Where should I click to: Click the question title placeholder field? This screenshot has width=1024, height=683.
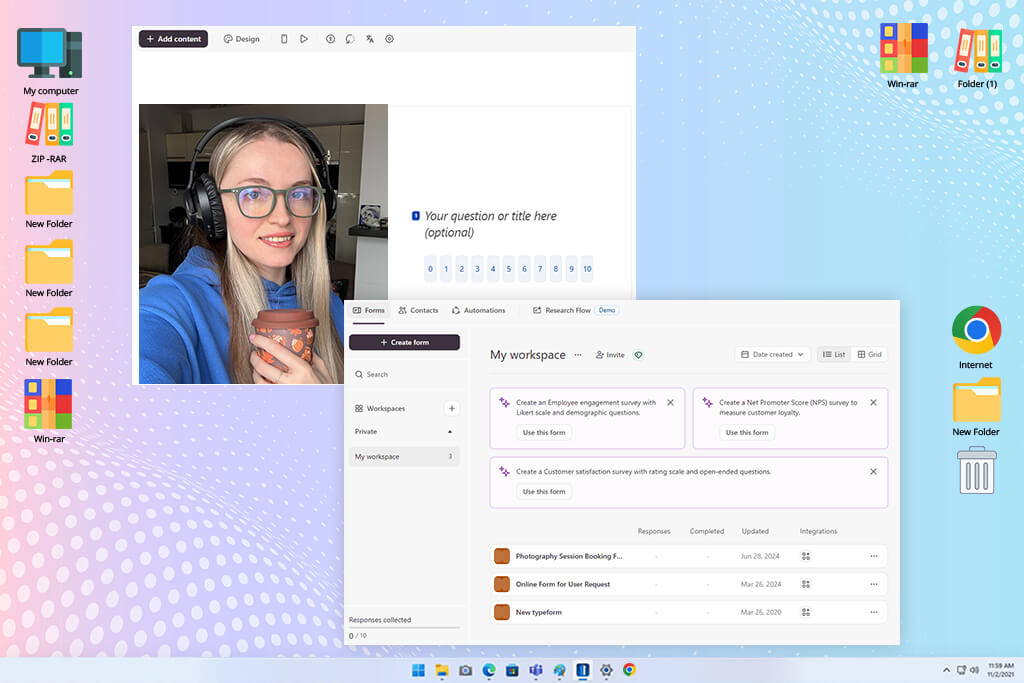[x=490, y=224]
